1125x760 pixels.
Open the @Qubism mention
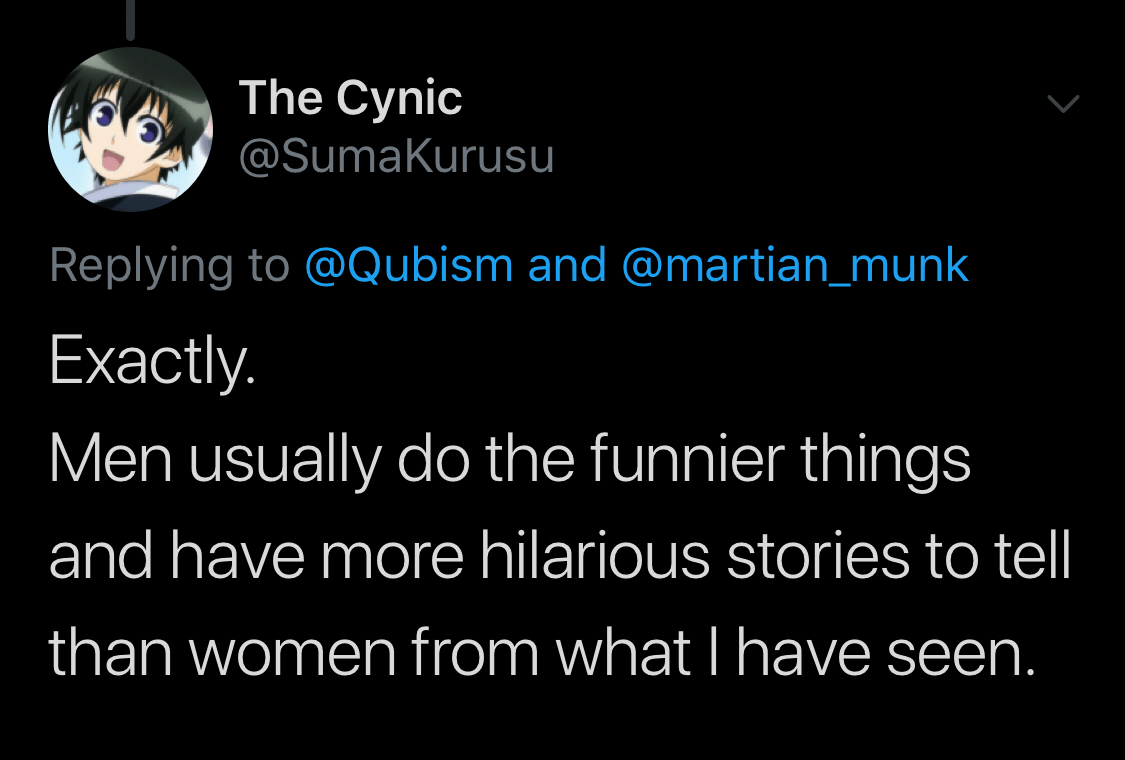[x=409, y=266]
